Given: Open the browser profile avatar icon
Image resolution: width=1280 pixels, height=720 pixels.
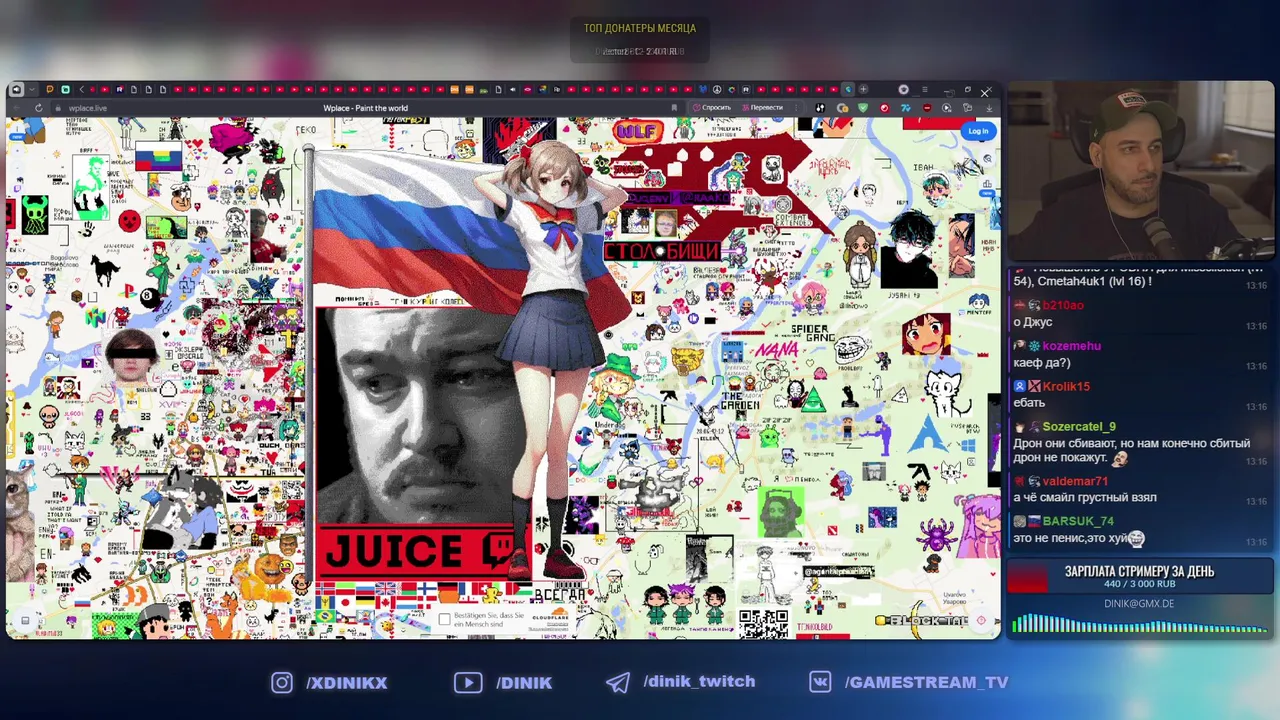Looking at the screenshot, I should pos(904,89).
